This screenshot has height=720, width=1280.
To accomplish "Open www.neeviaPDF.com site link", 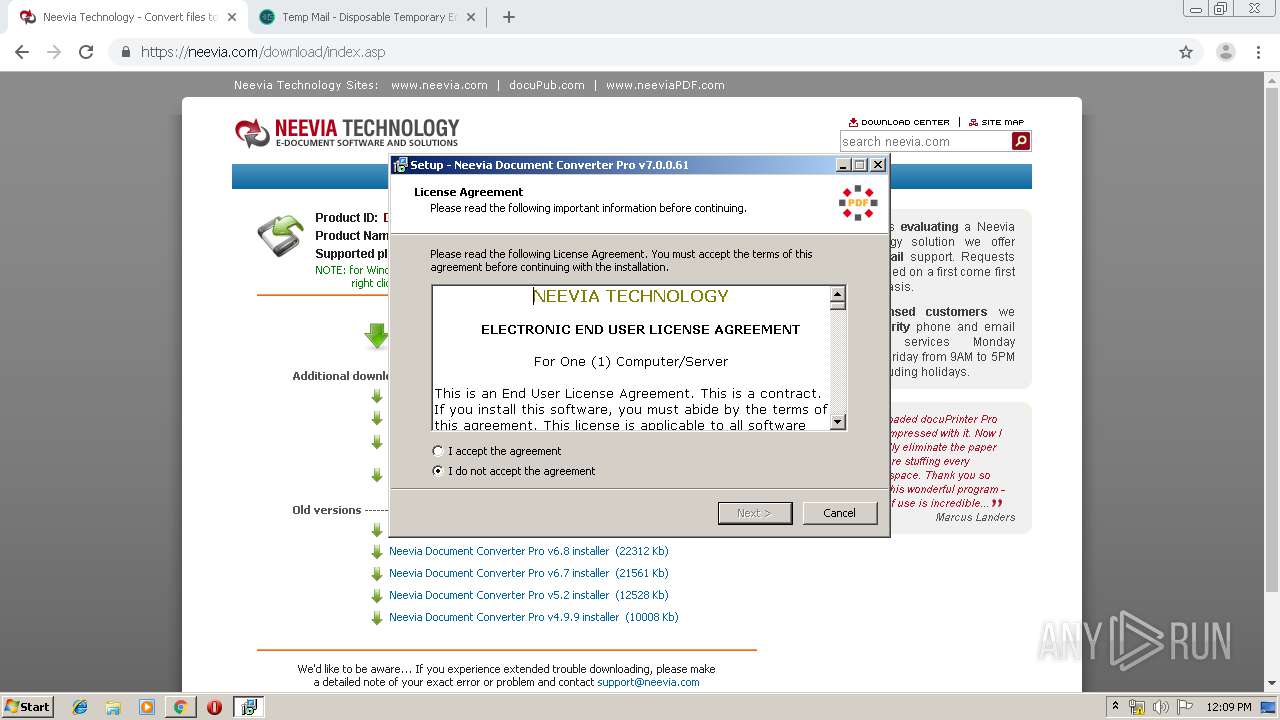I will tap(665, 85).
